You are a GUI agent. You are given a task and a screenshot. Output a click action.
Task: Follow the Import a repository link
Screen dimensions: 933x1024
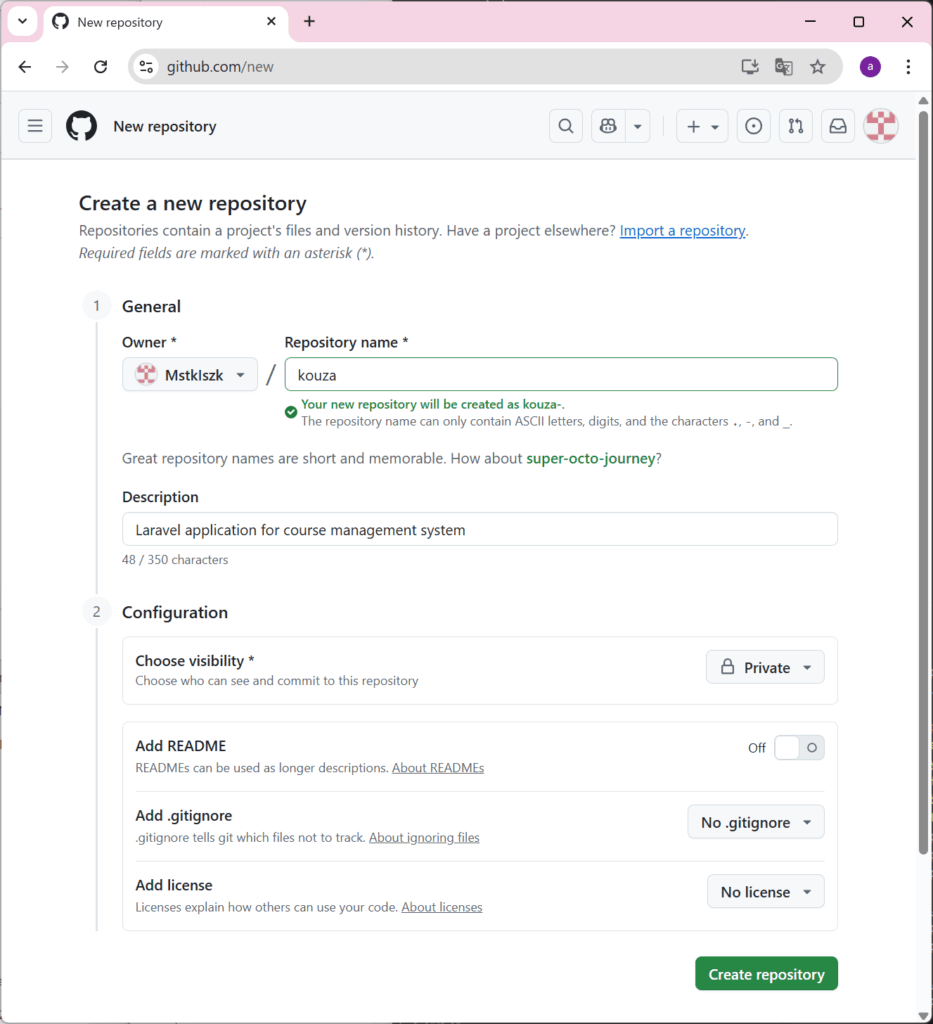pos(682,231)
